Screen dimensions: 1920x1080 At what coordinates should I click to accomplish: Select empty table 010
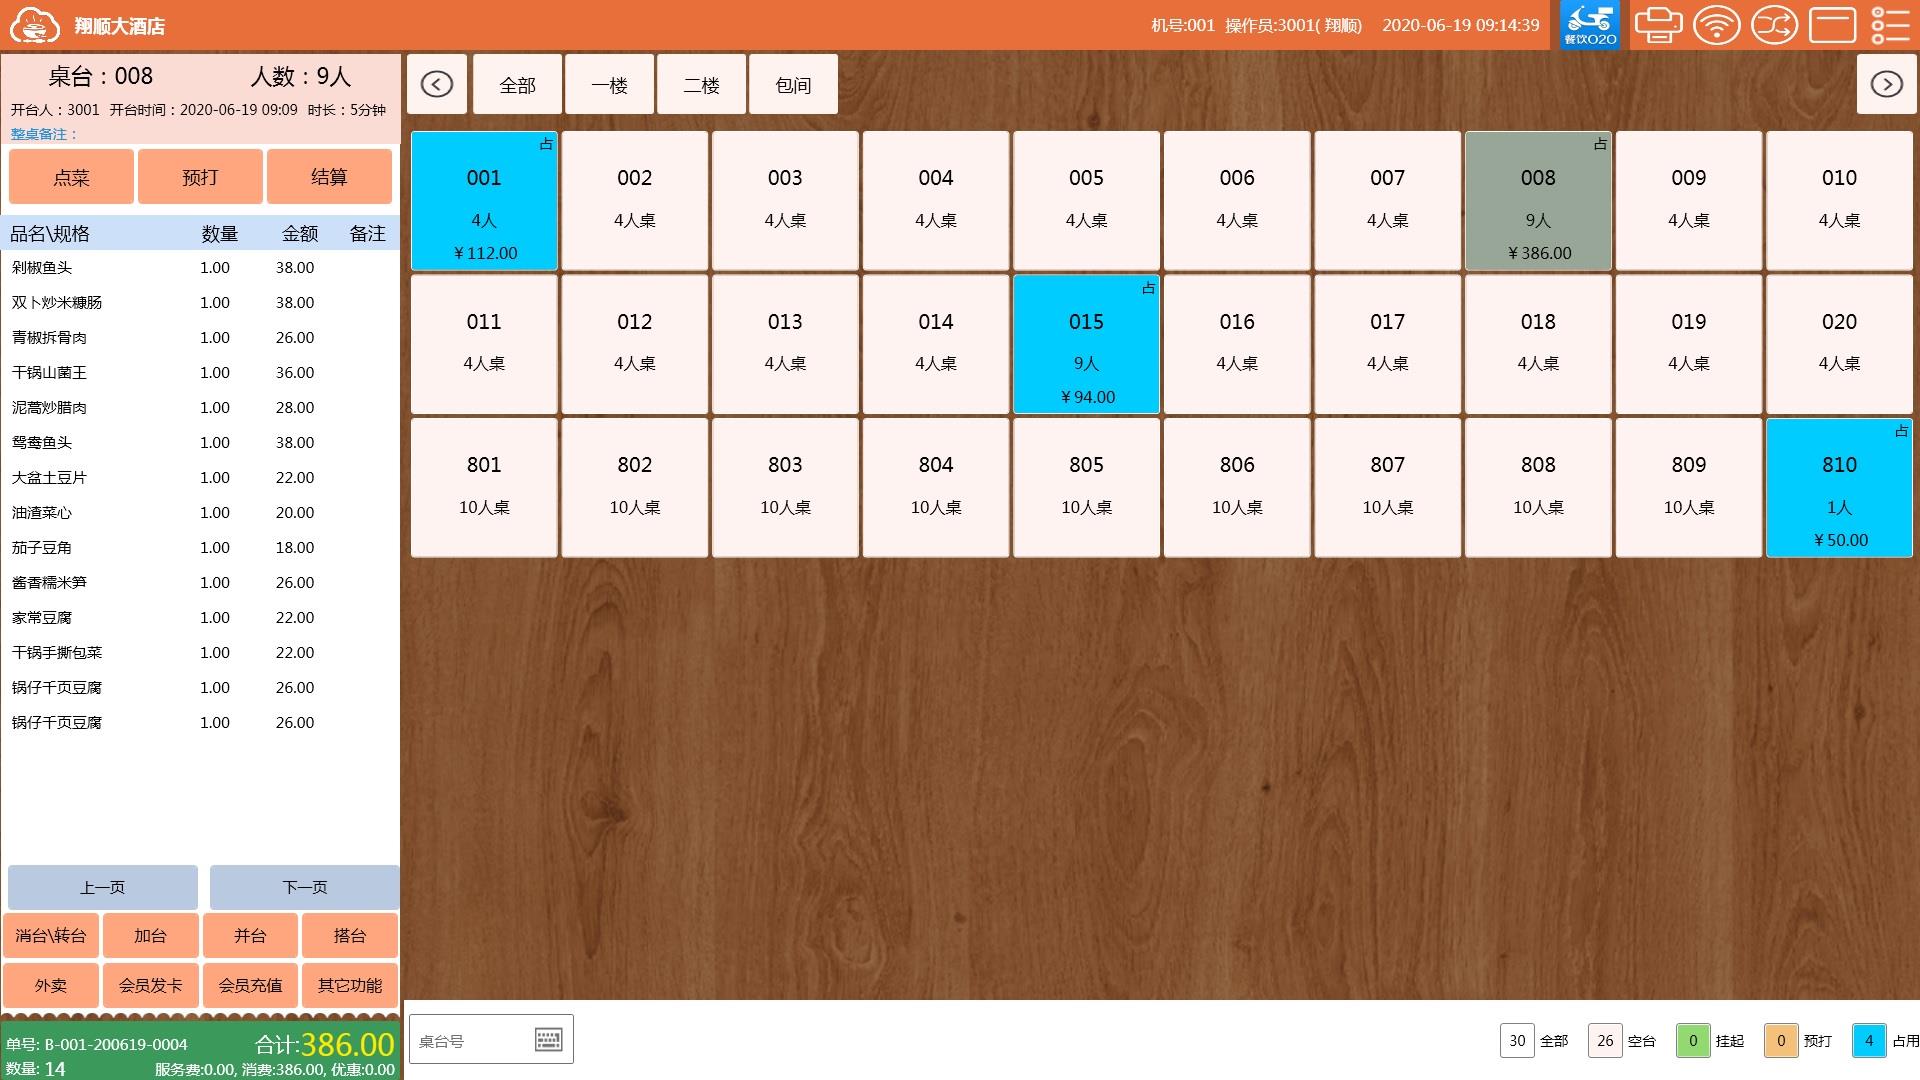click(1839, 201)
